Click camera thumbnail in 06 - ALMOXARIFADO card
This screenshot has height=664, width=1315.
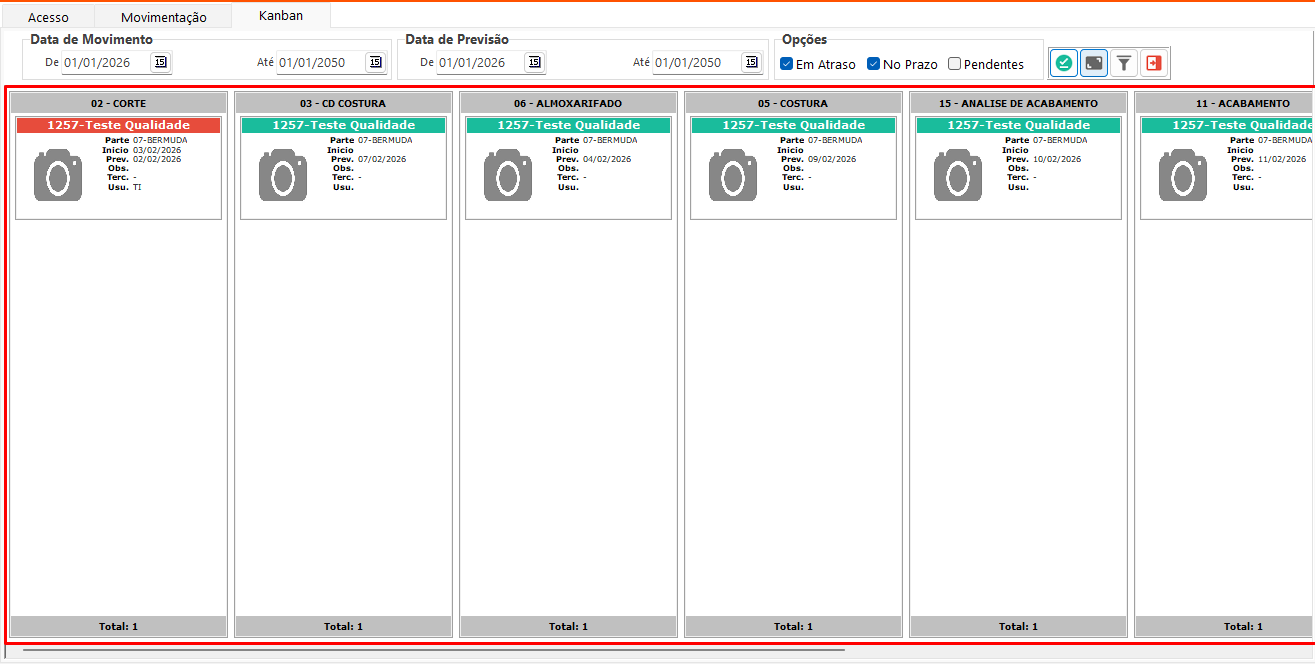[508, 175]
